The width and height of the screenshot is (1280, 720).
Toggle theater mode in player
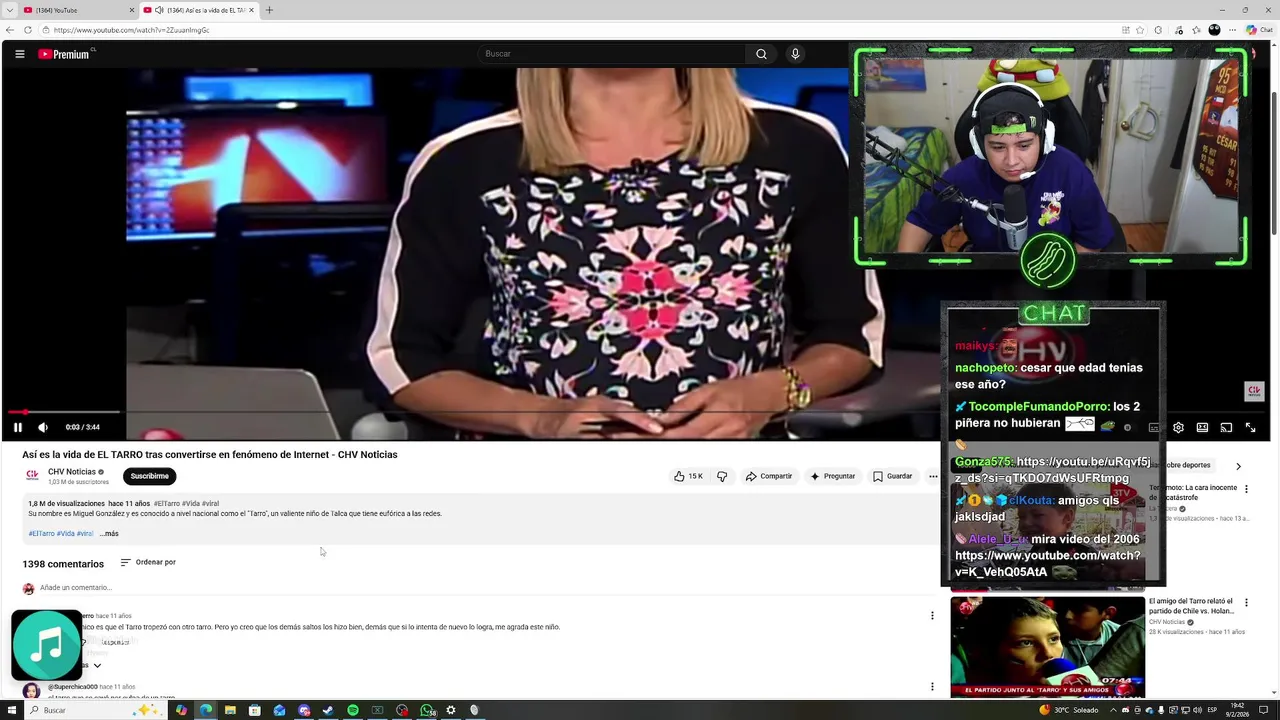coord(1202,427)
